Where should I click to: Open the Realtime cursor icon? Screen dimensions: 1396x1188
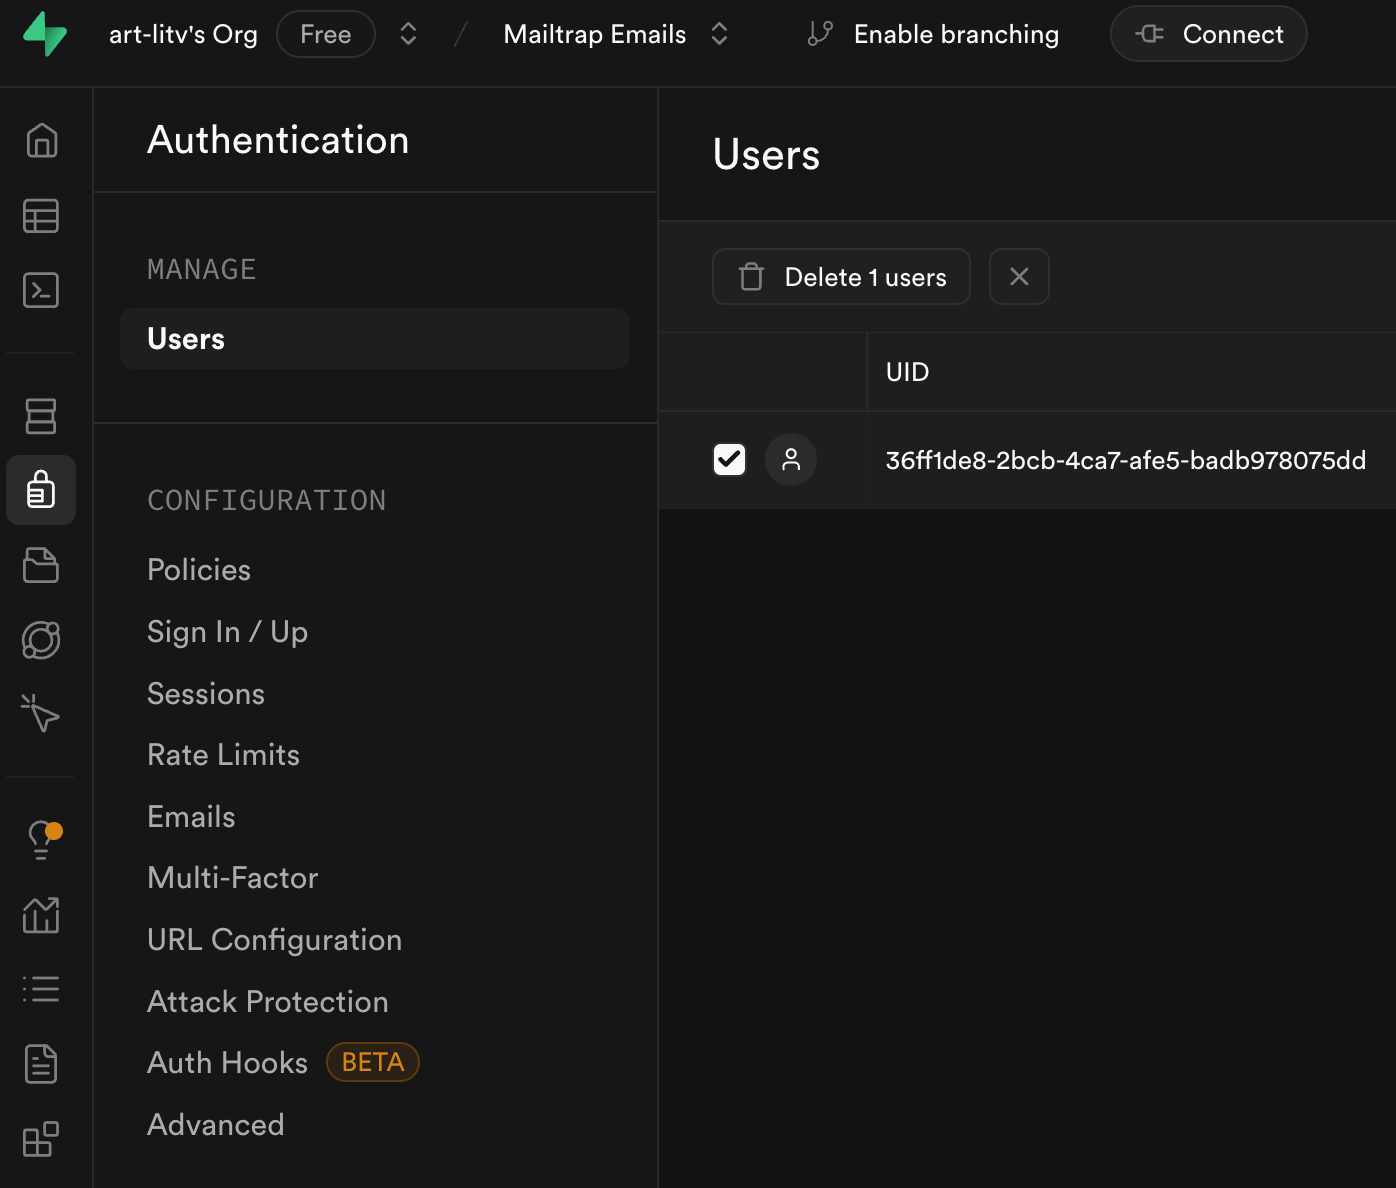[41, 714]
